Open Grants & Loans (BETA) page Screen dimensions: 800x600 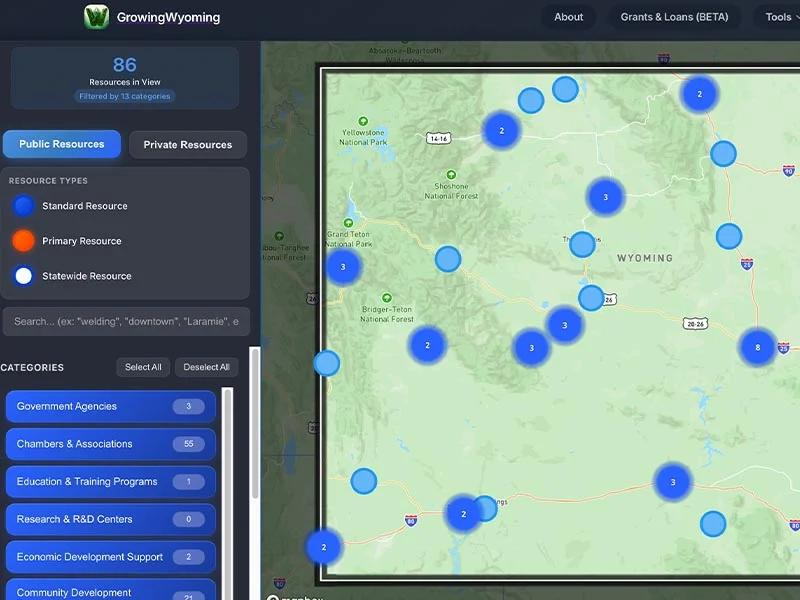(674, 17)
